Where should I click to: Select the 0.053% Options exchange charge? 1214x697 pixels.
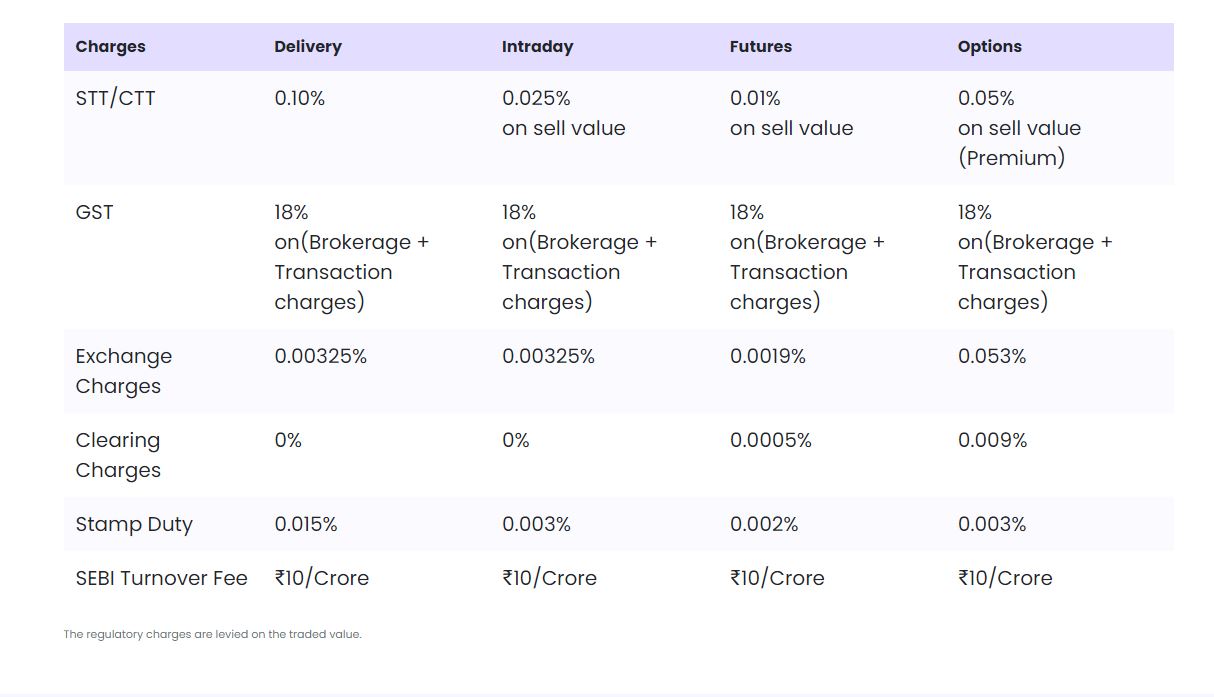(x=991, y=357)
